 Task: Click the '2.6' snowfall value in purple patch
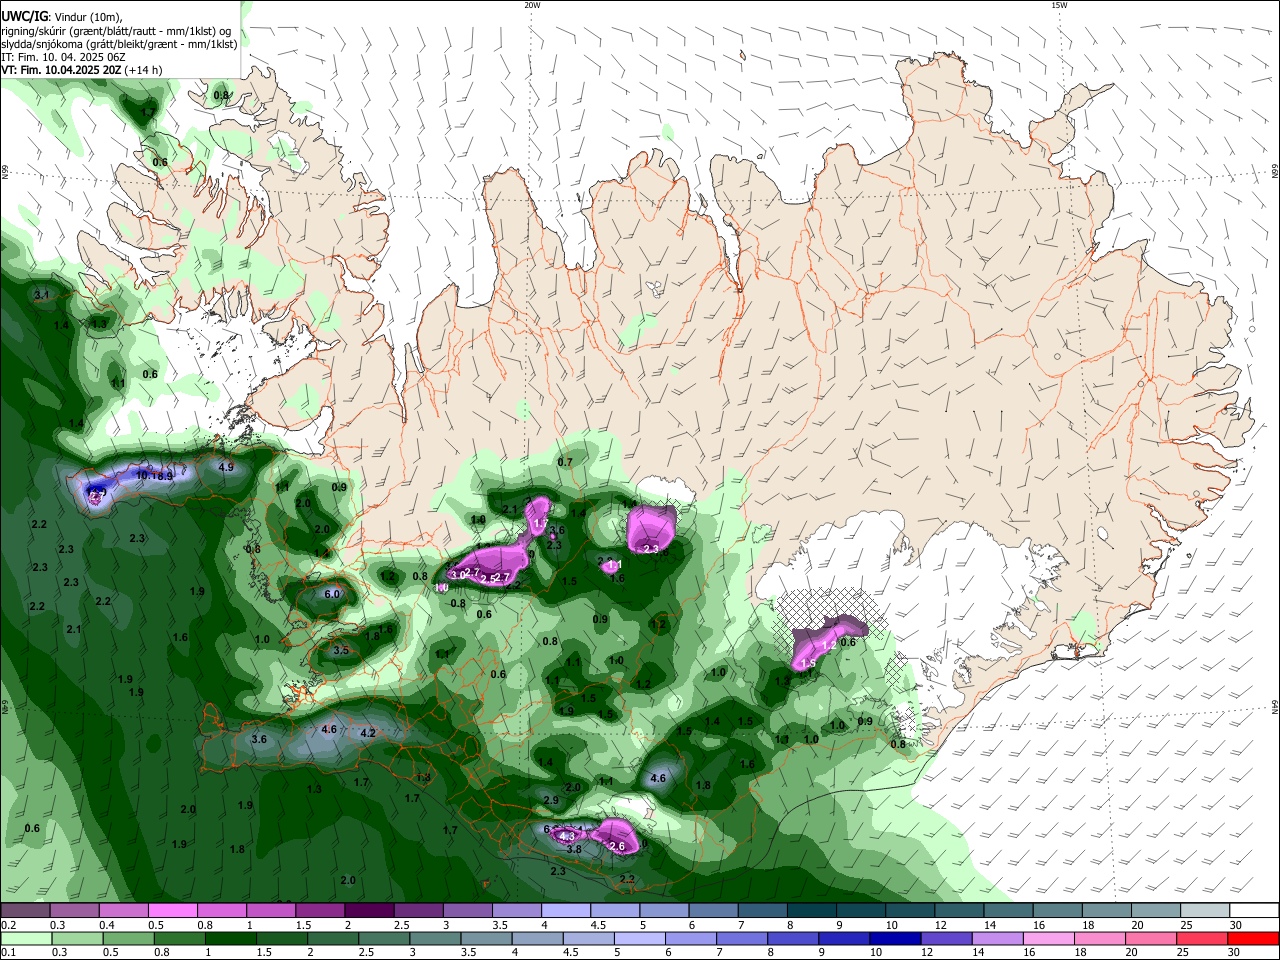(617, 847)
